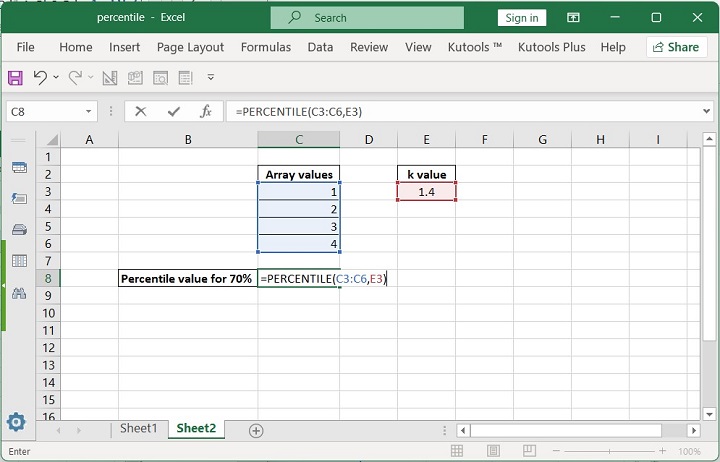Open the Data tab
Viewport: 720px width, 462px height.
click(321, 47)
